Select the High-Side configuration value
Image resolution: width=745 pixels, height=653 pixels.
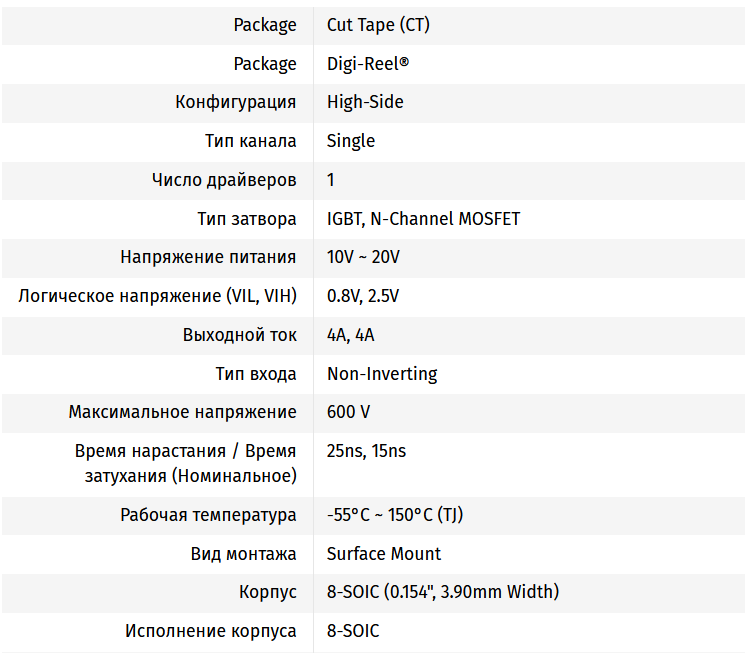(365, 102)
